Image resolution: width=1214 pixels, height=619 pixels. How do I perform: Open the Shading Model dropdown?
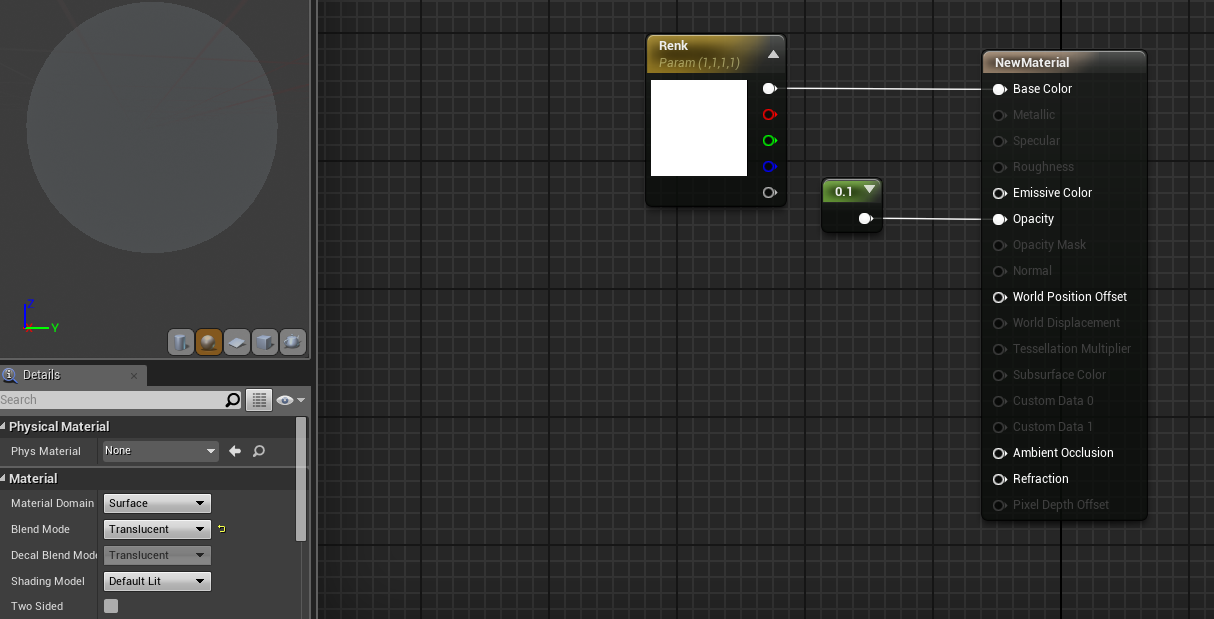point(157,581)
